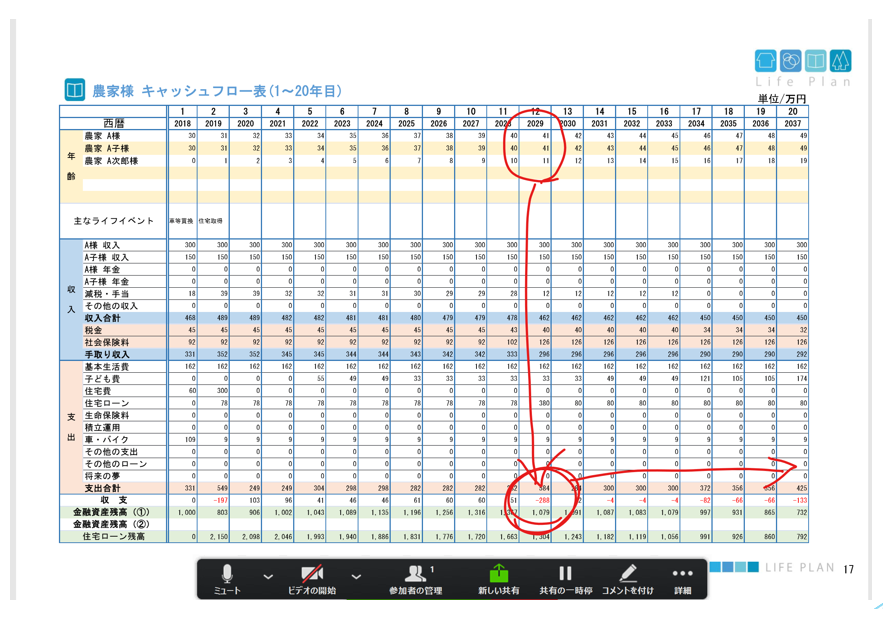The height and width of the screenshot is (631, 891).
Task: Select the 2018 year cell
Action: point(182,123)
